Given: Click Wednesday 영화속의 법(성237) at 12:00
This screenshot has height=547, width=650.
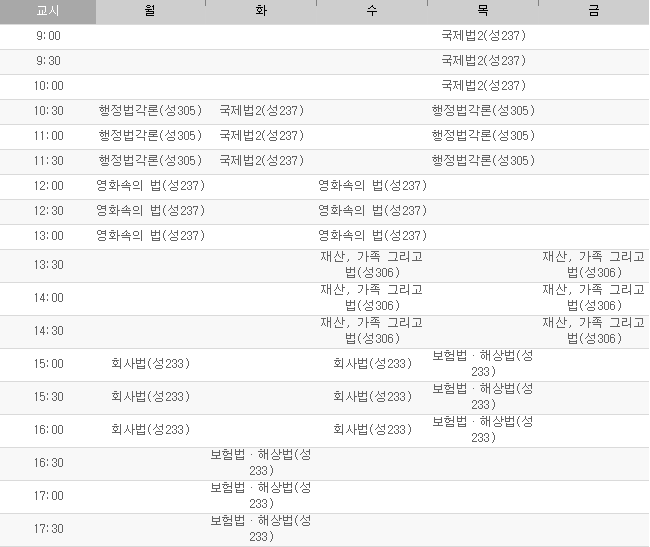Looking at the screenshot, I should (x=372, y=185).
